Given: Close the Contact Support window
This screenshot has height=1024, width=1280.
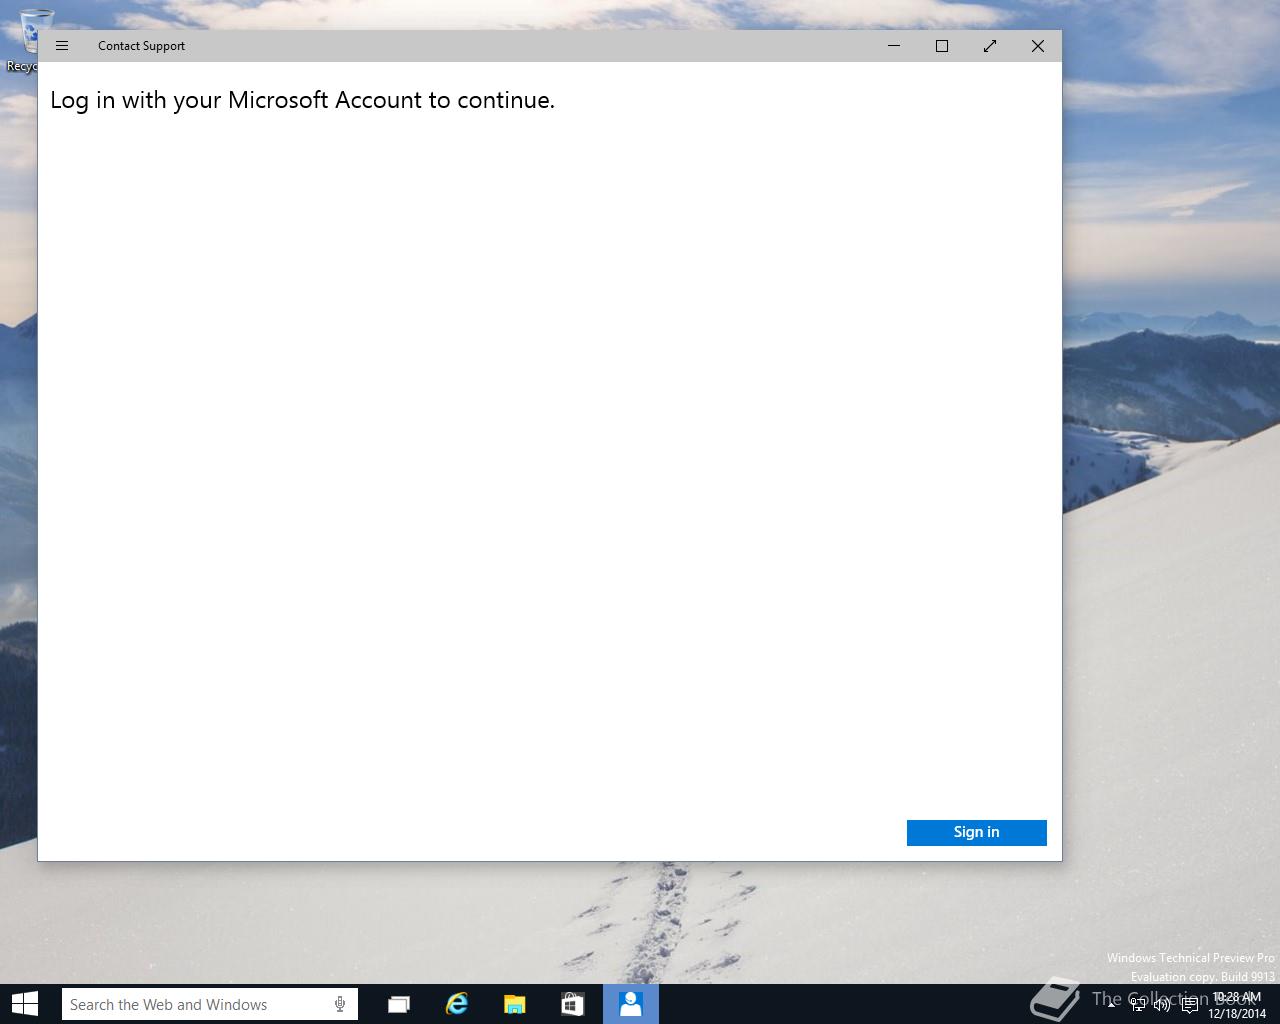Looking at the screenshot, I should [x=1038, y=46].
